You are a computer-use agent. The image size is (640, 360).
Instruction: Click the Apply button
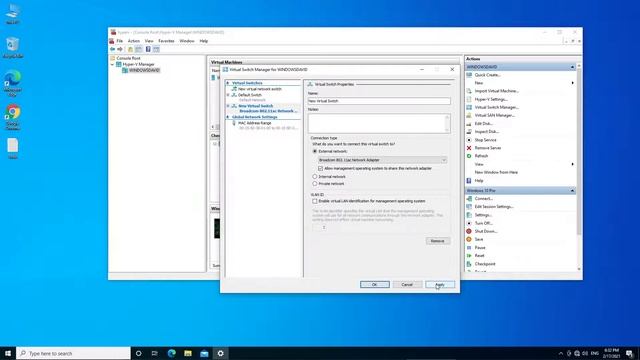pos(440,284)
